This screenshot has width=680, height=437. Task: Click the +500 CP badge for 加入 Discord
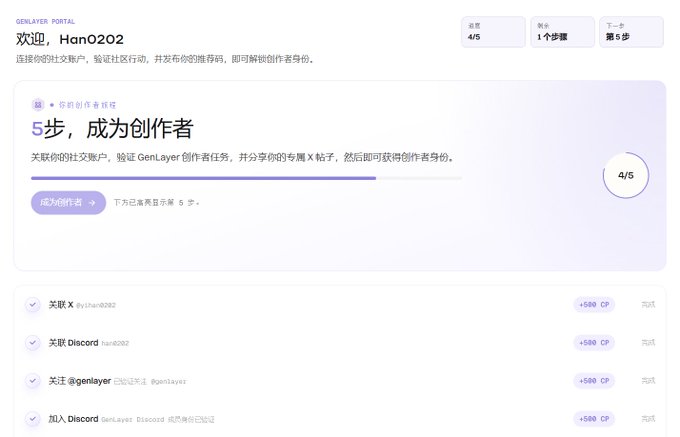pos(594,419)
